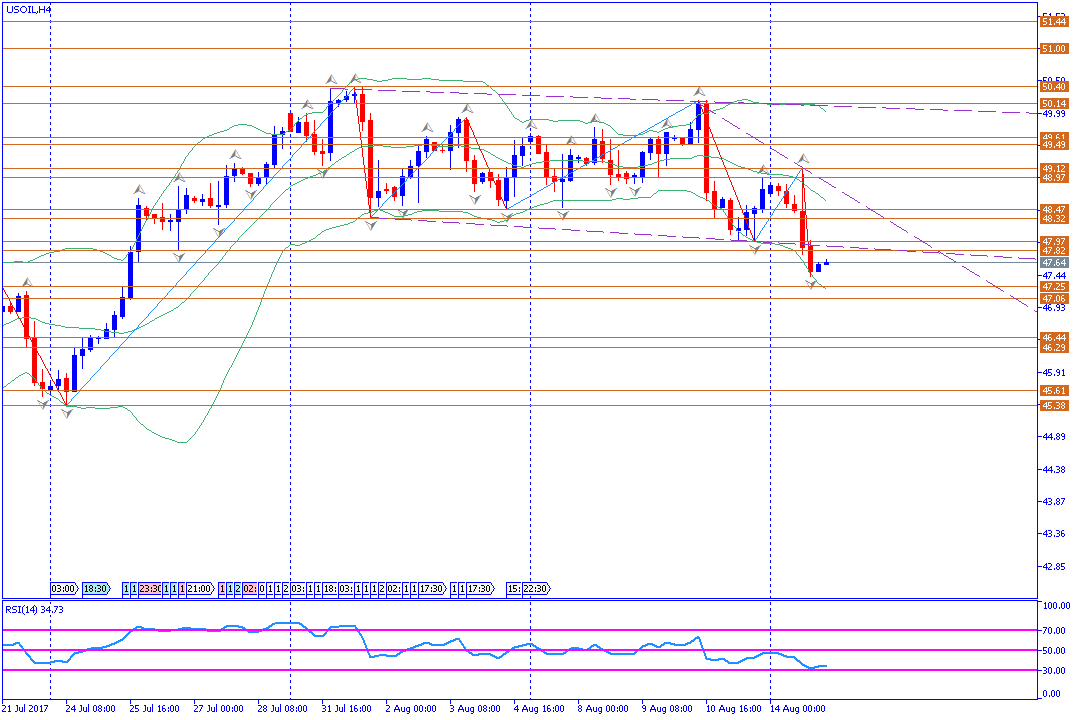Select the 45.38 support level label
This screenshot has width=1080, height=720.
pyautogui.click(x=1052, y=405)
